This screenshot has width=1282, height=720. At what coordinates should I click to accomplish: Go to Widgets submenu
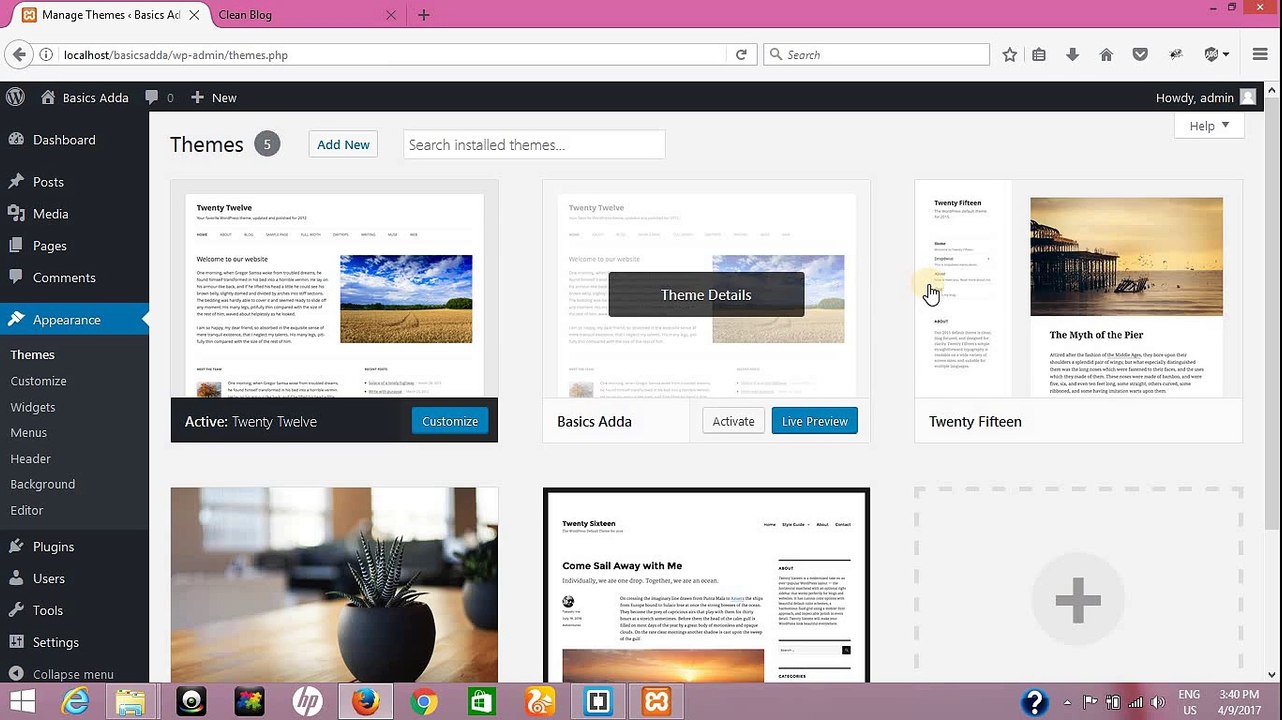click(33, 407)
